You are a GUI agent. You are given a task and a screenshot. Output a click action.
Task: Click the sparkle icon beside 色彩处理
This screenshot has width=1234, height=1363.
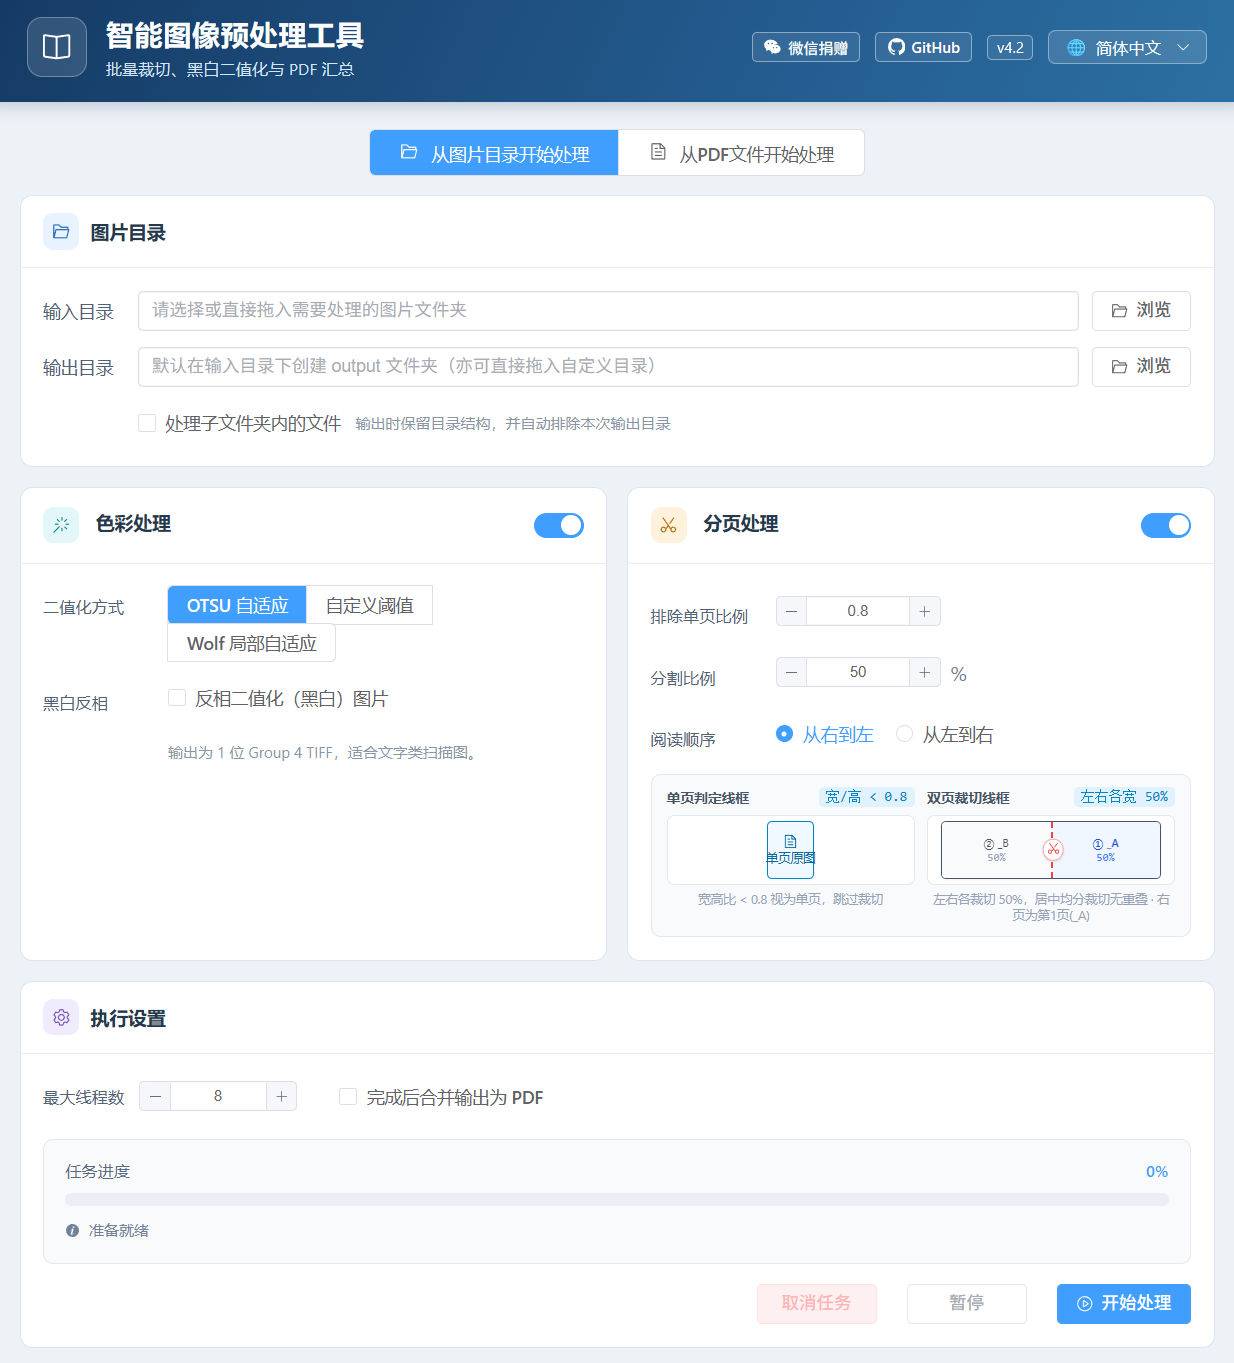(61, 524)
